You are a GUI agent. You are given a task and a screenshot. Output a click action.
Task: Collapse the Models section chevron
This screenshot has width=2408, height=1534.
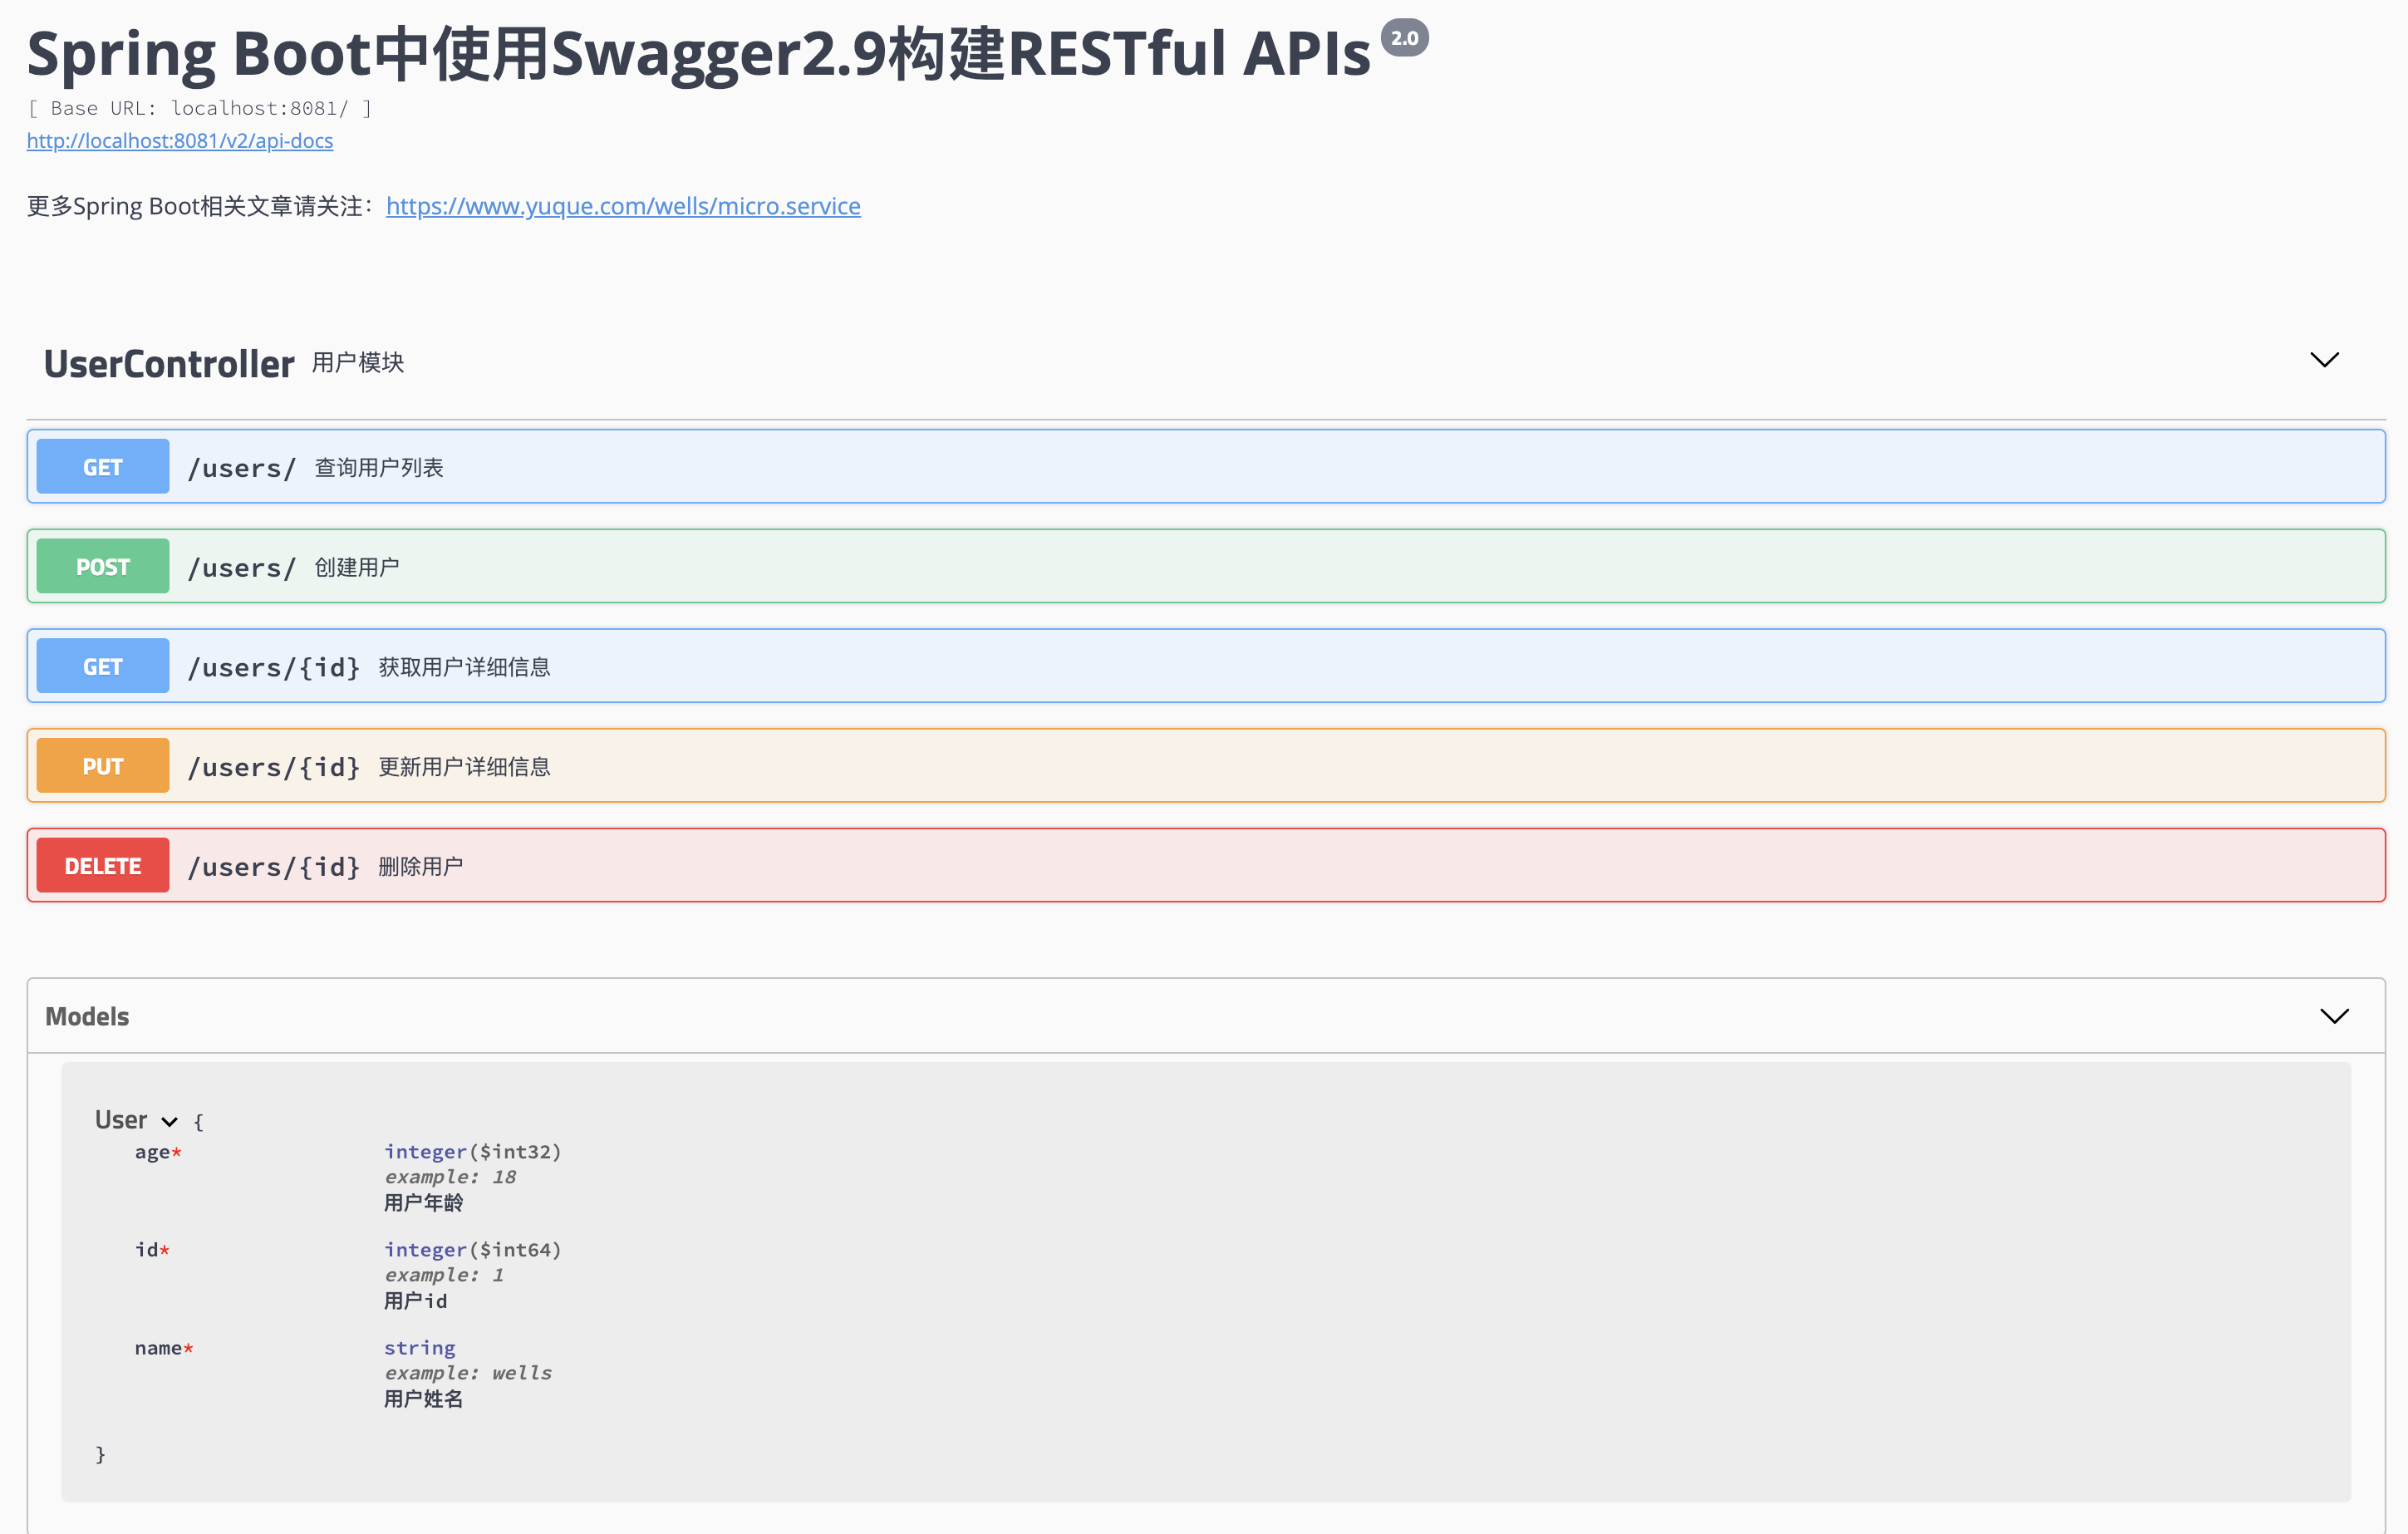[x=2334, y=1016]
